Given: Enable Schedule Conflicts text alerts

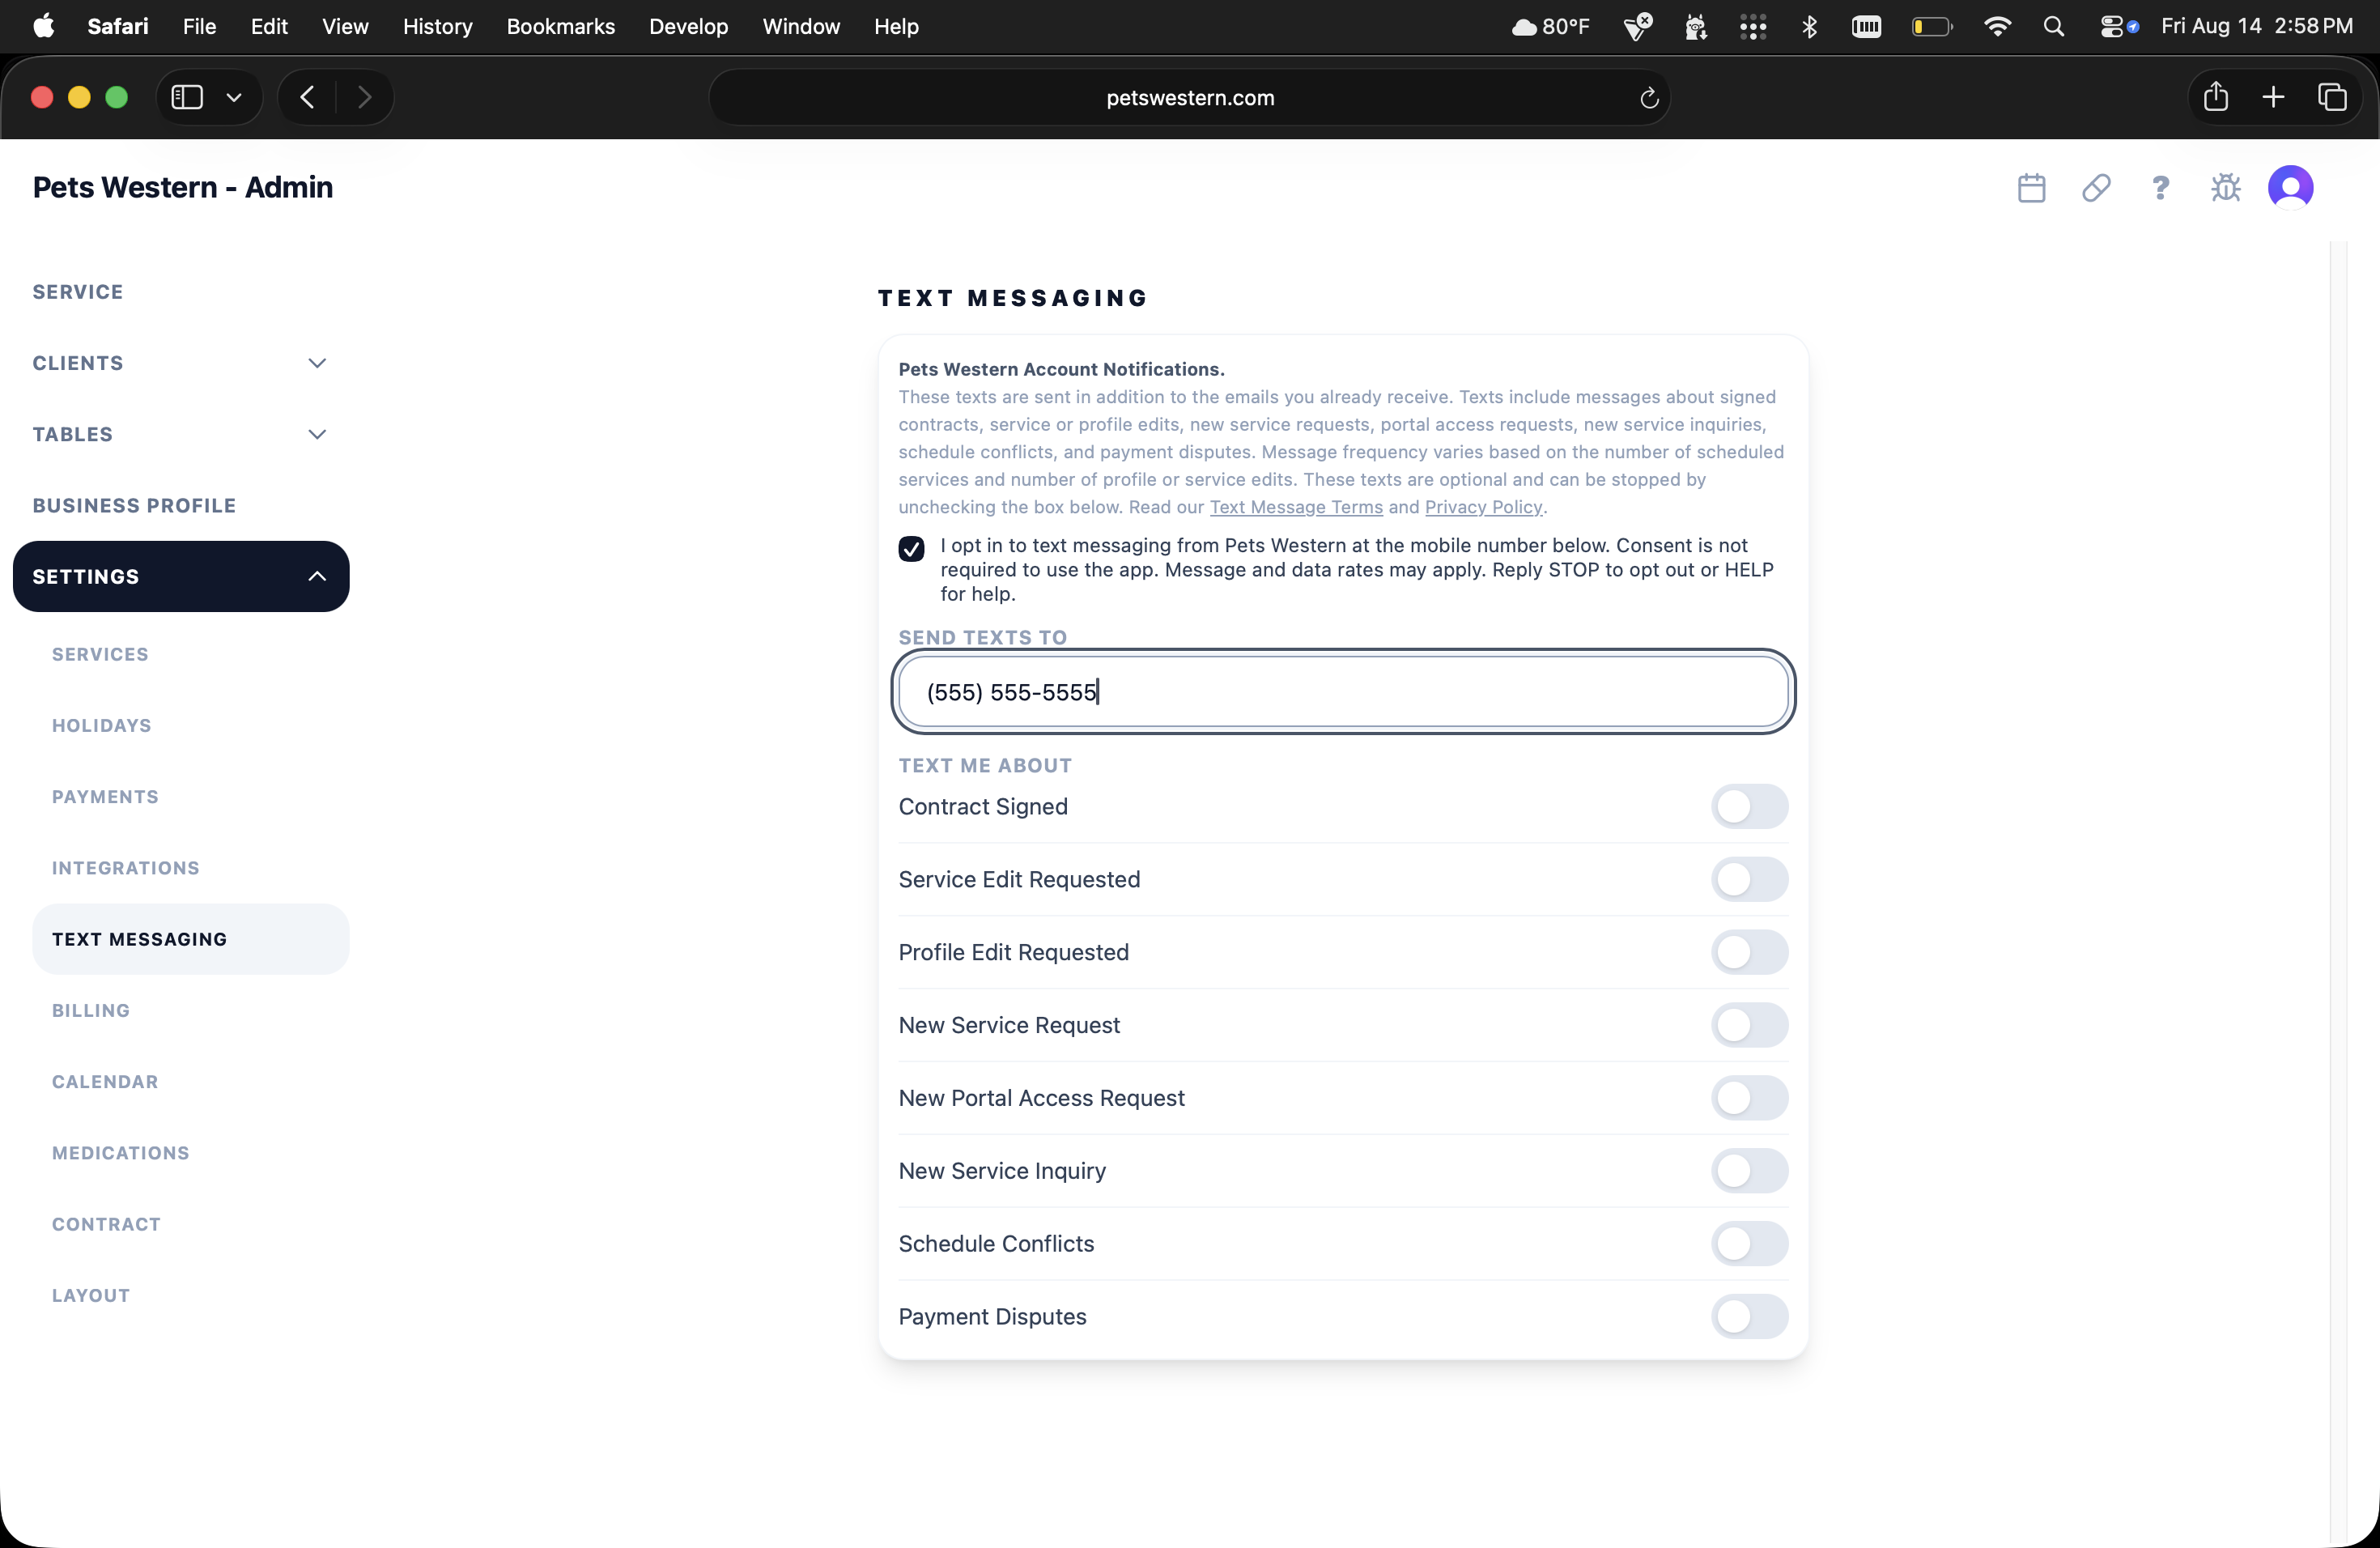Looking at the screenshot, I should click(1749, 1244).
